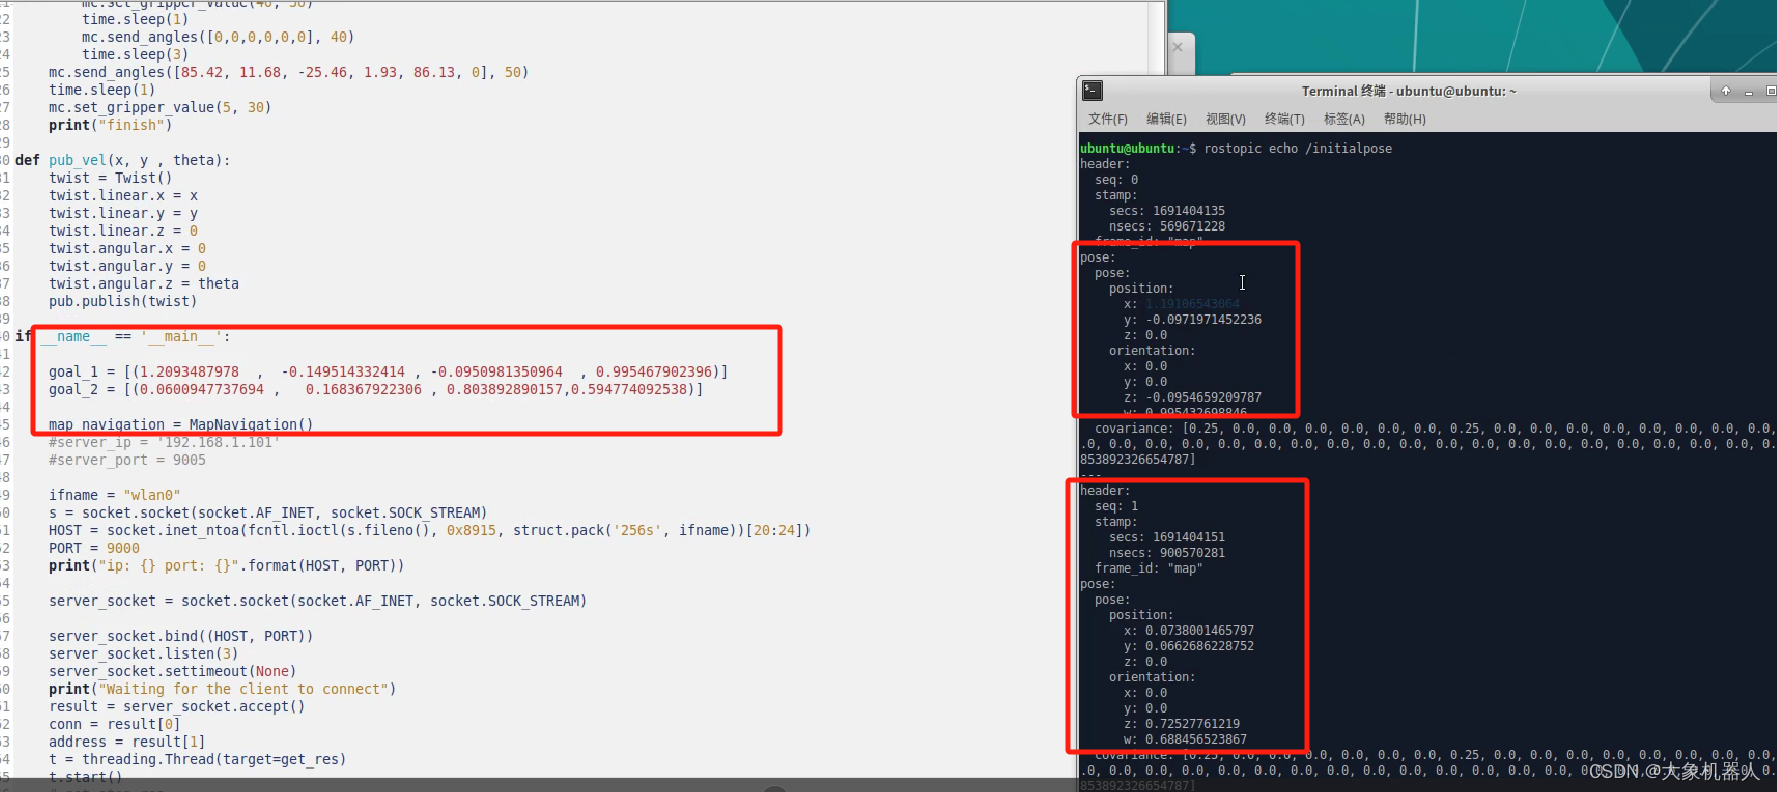
Task: Click the 'twist.angular.z = theta' code line
Action: tap(144, 284)
